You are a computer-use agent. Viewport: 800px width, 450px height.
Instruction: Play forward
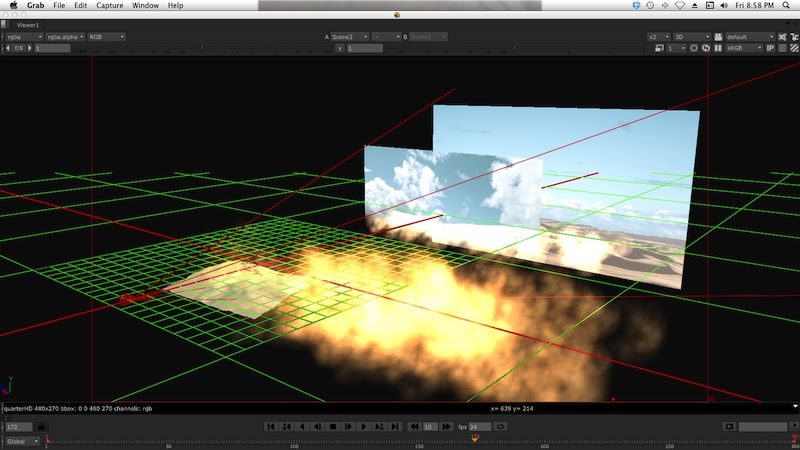point(364,427)
